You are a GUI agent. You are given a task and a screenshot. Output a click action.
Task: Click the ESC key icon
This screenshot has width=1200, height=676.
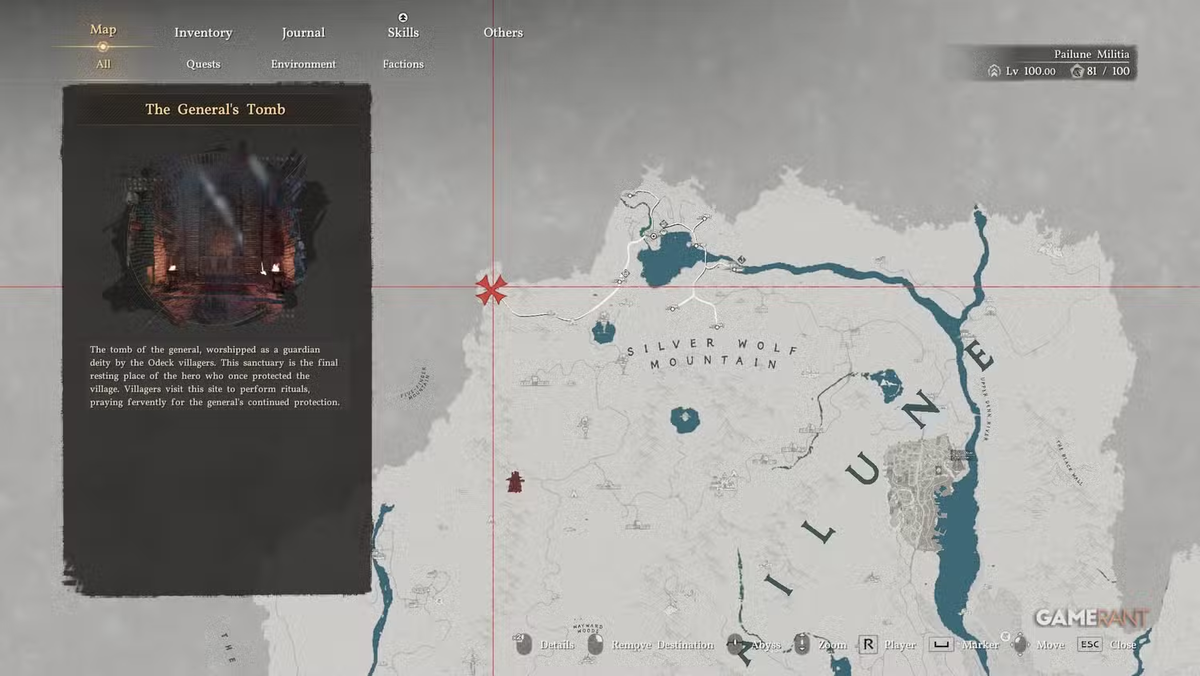(1089, 644)
